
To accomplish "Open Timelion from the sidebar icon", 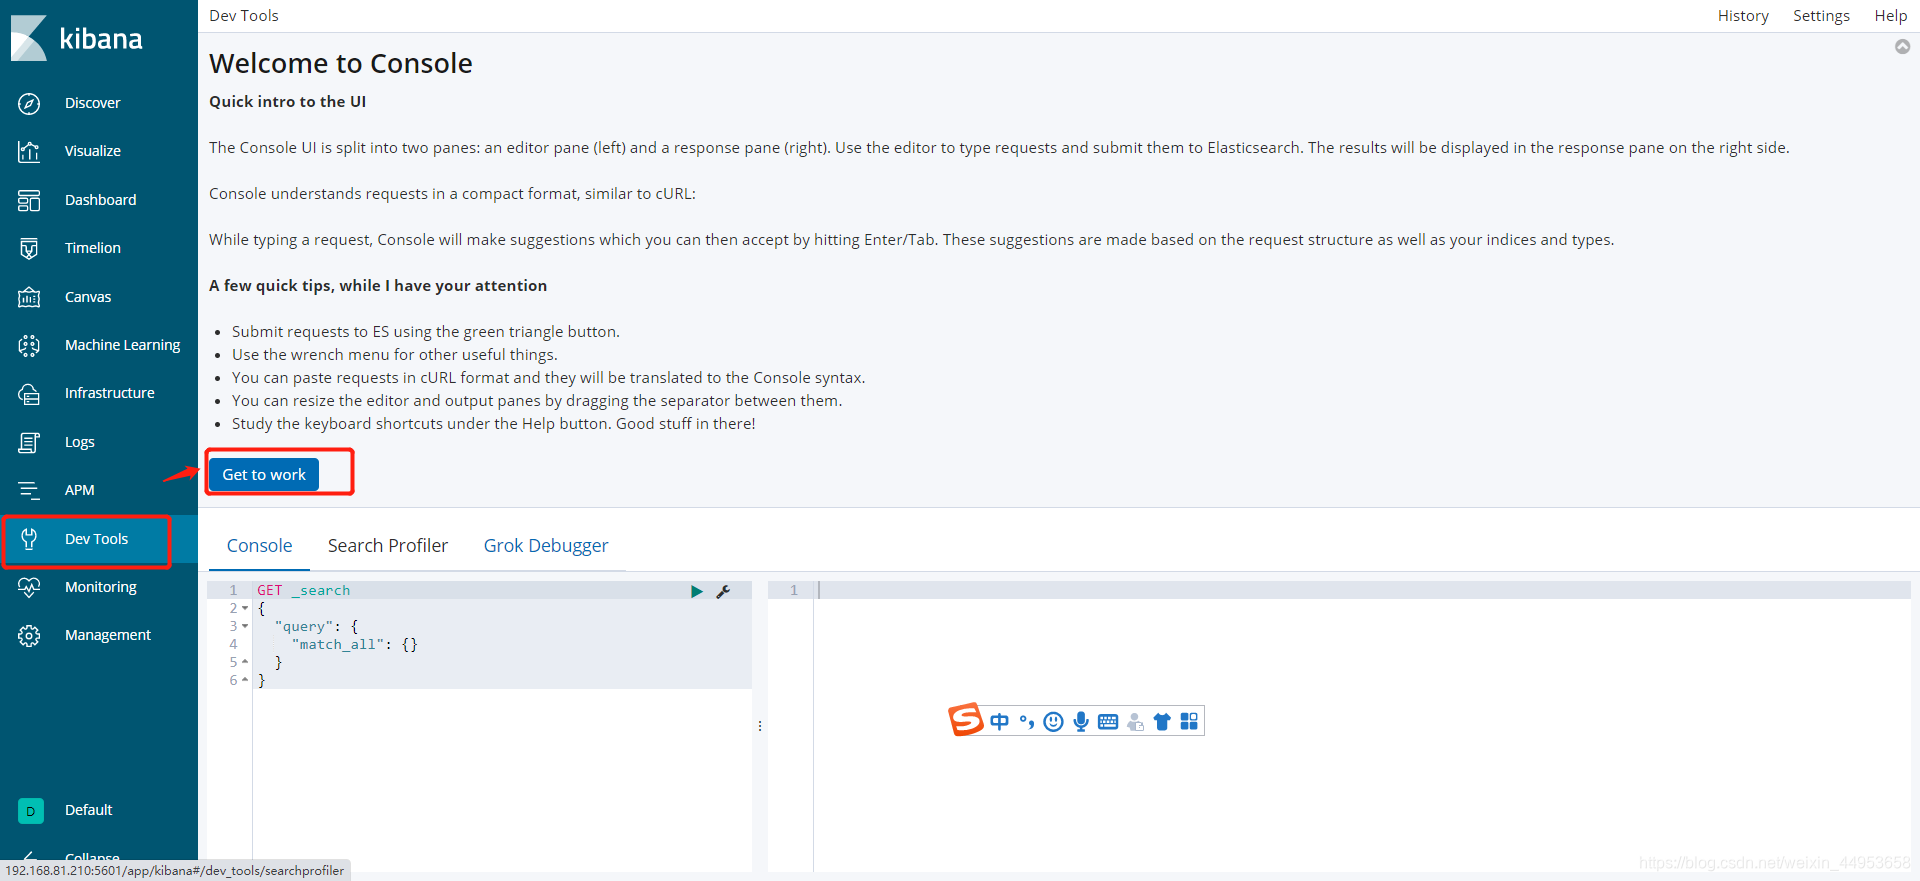I will 29,248.
